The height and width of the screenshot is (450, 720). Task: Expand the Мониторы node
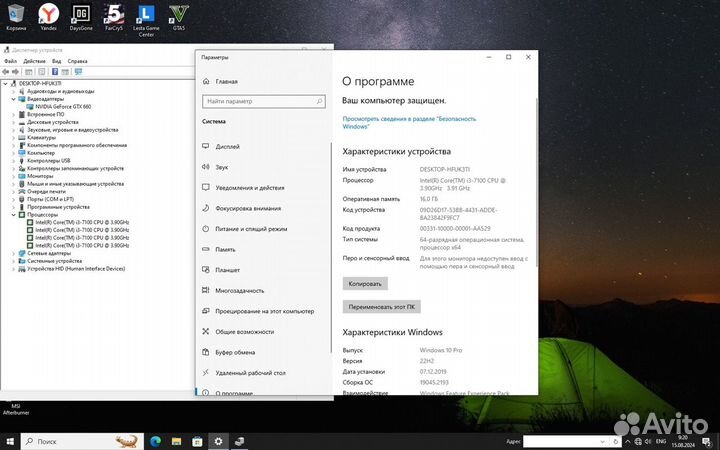coord(13,176)
